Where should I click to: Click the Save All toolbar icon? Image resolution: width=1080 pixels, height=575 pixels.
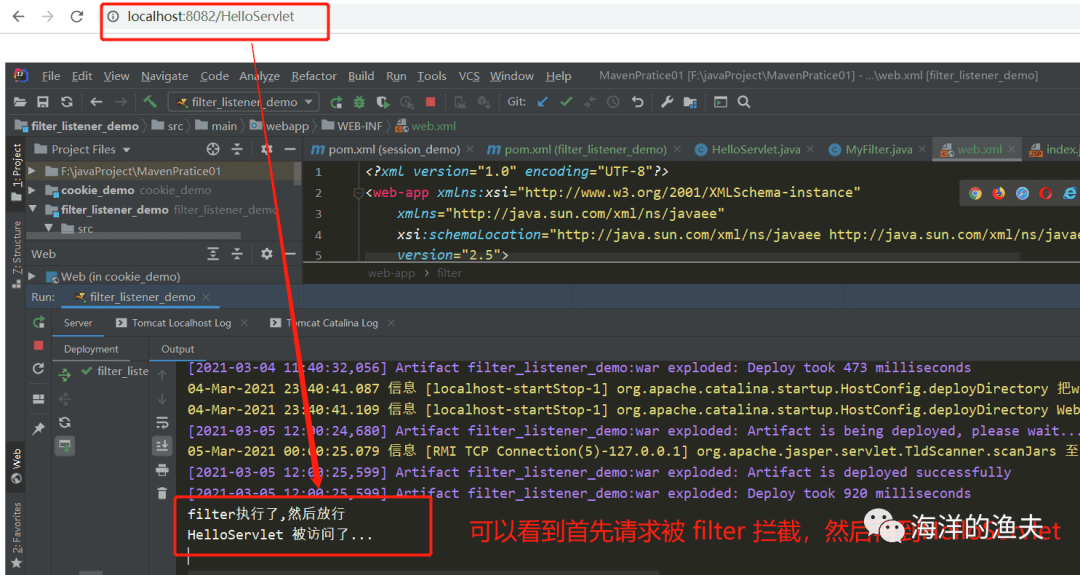(x=43, y=102)
